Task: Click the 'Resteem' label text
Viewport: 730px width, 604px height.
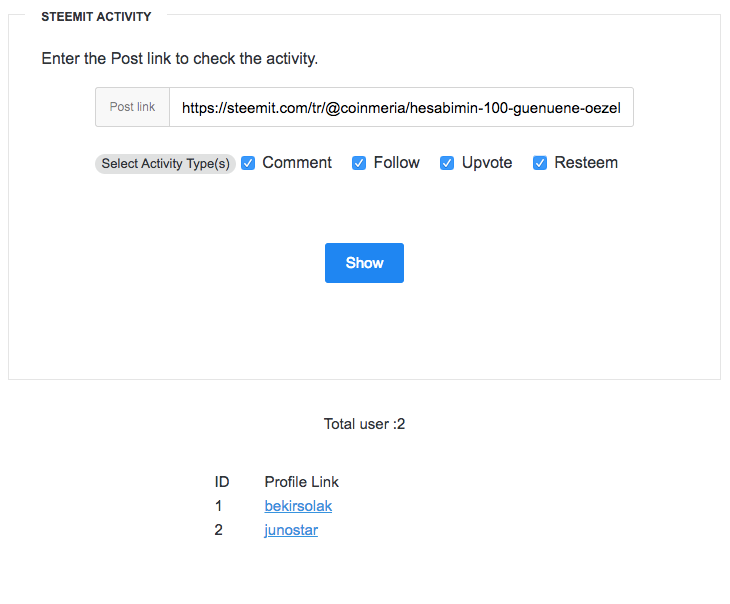Action: pyautogui.click(x=586, y=163)
